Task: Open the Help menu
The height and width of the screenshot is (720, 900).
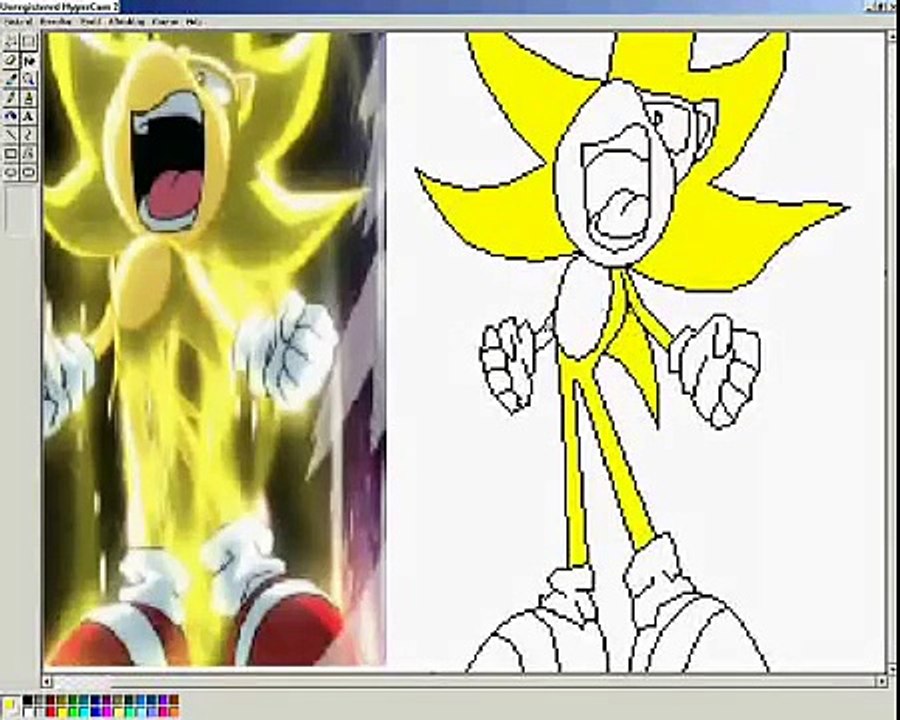Action: 194,22
